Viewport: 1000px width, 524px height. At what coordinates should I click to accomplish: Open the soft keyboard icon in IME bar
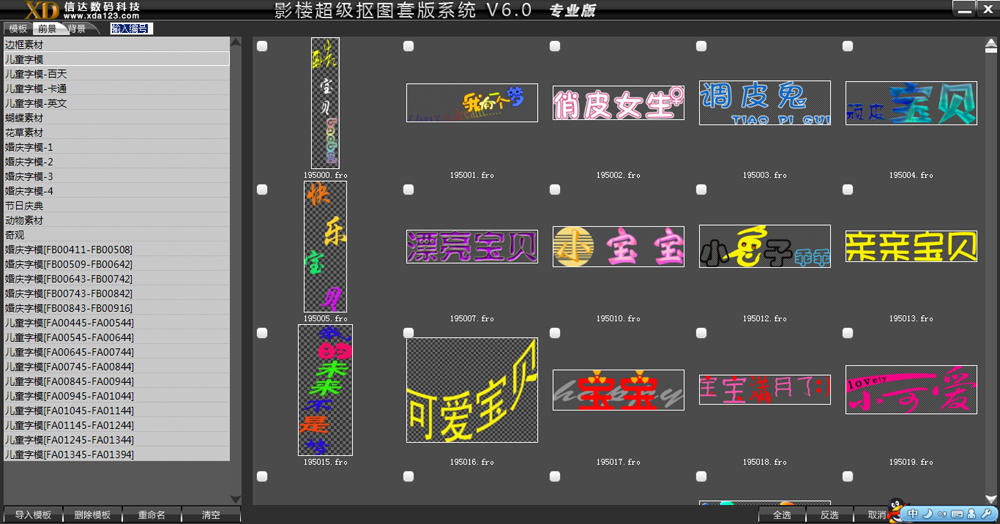coord(957,514)
